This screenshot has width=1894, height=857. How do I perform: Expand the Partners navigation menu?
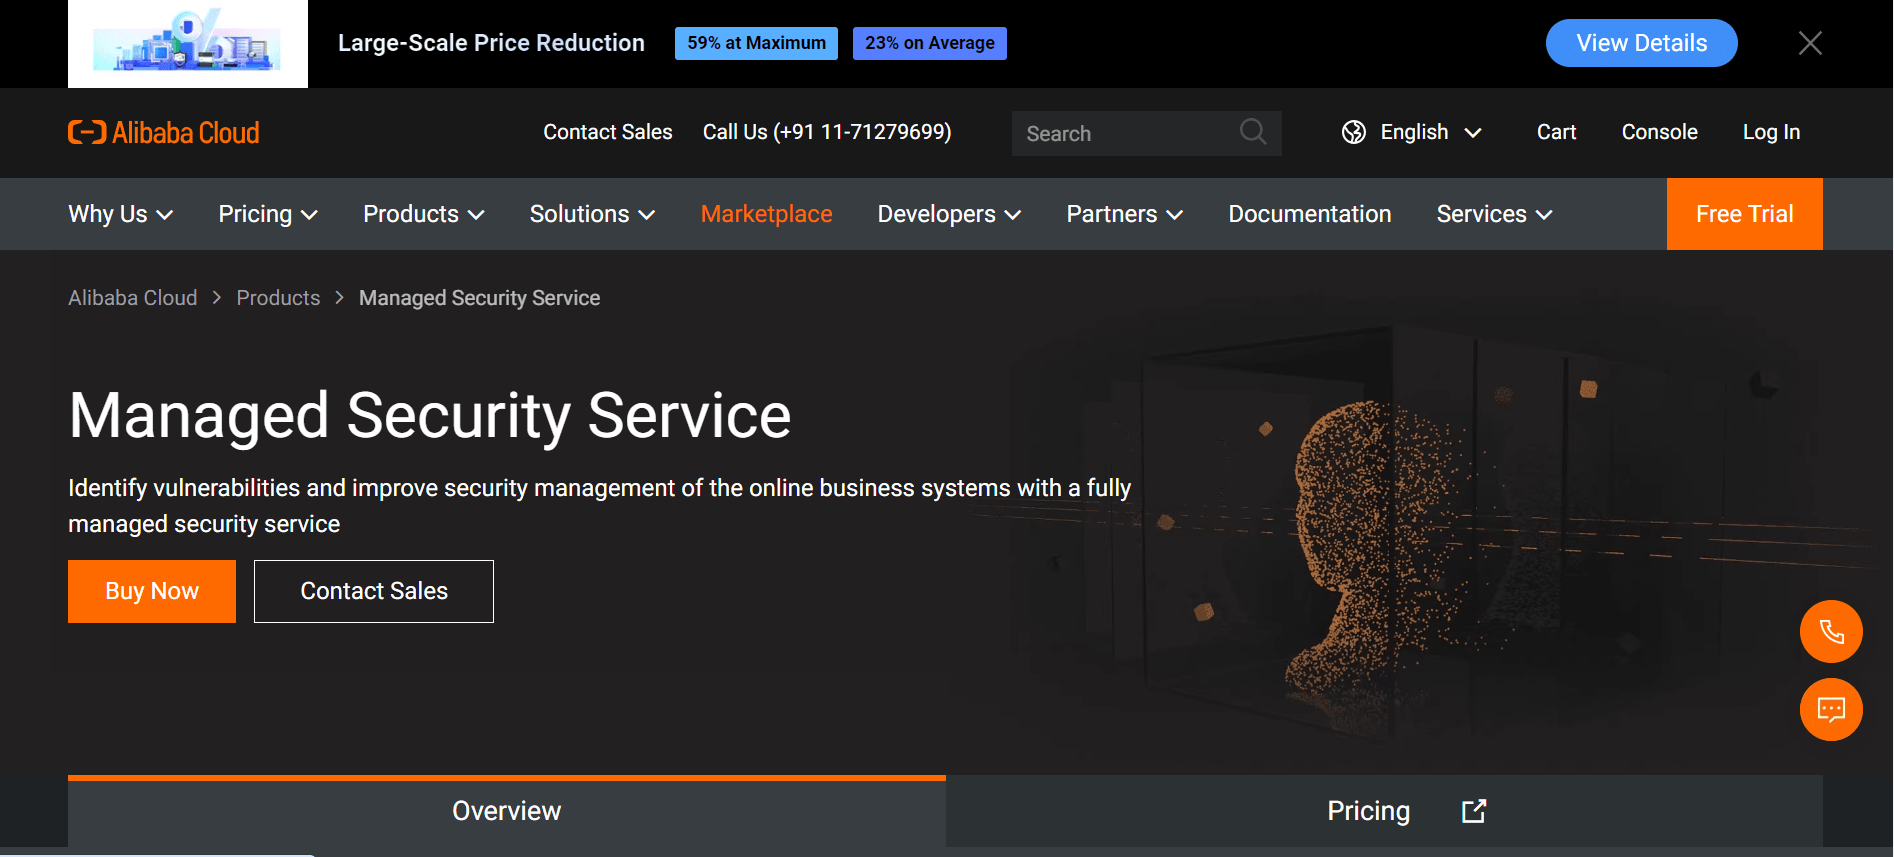[x=1125, y=214]
